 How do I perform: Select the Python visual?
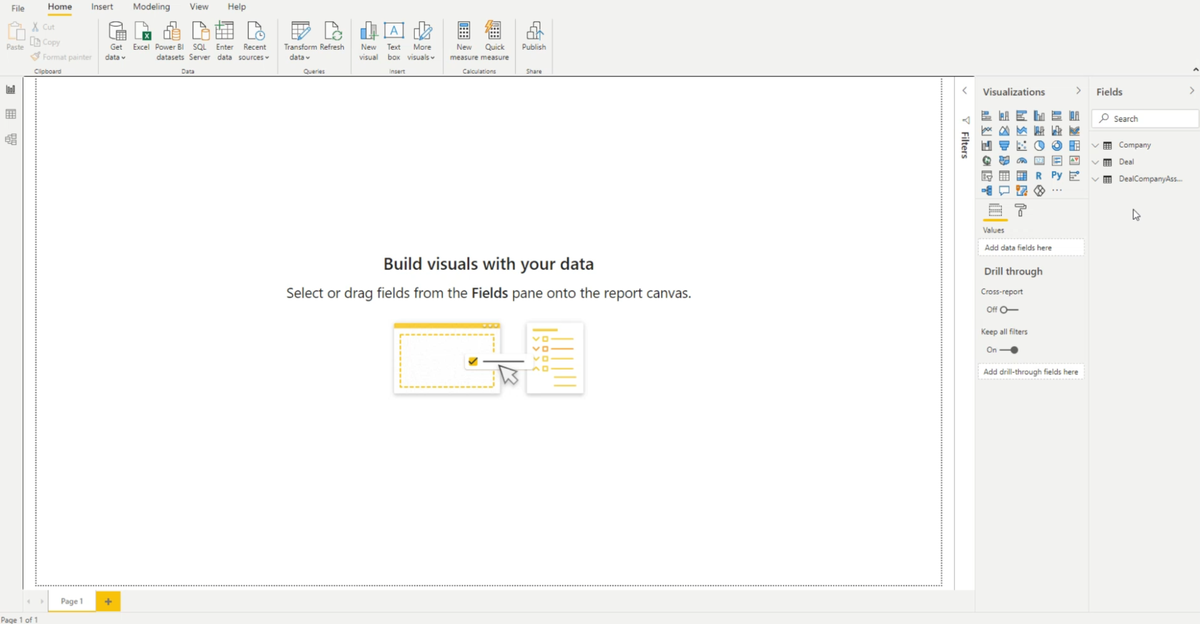coord(1057,175)
